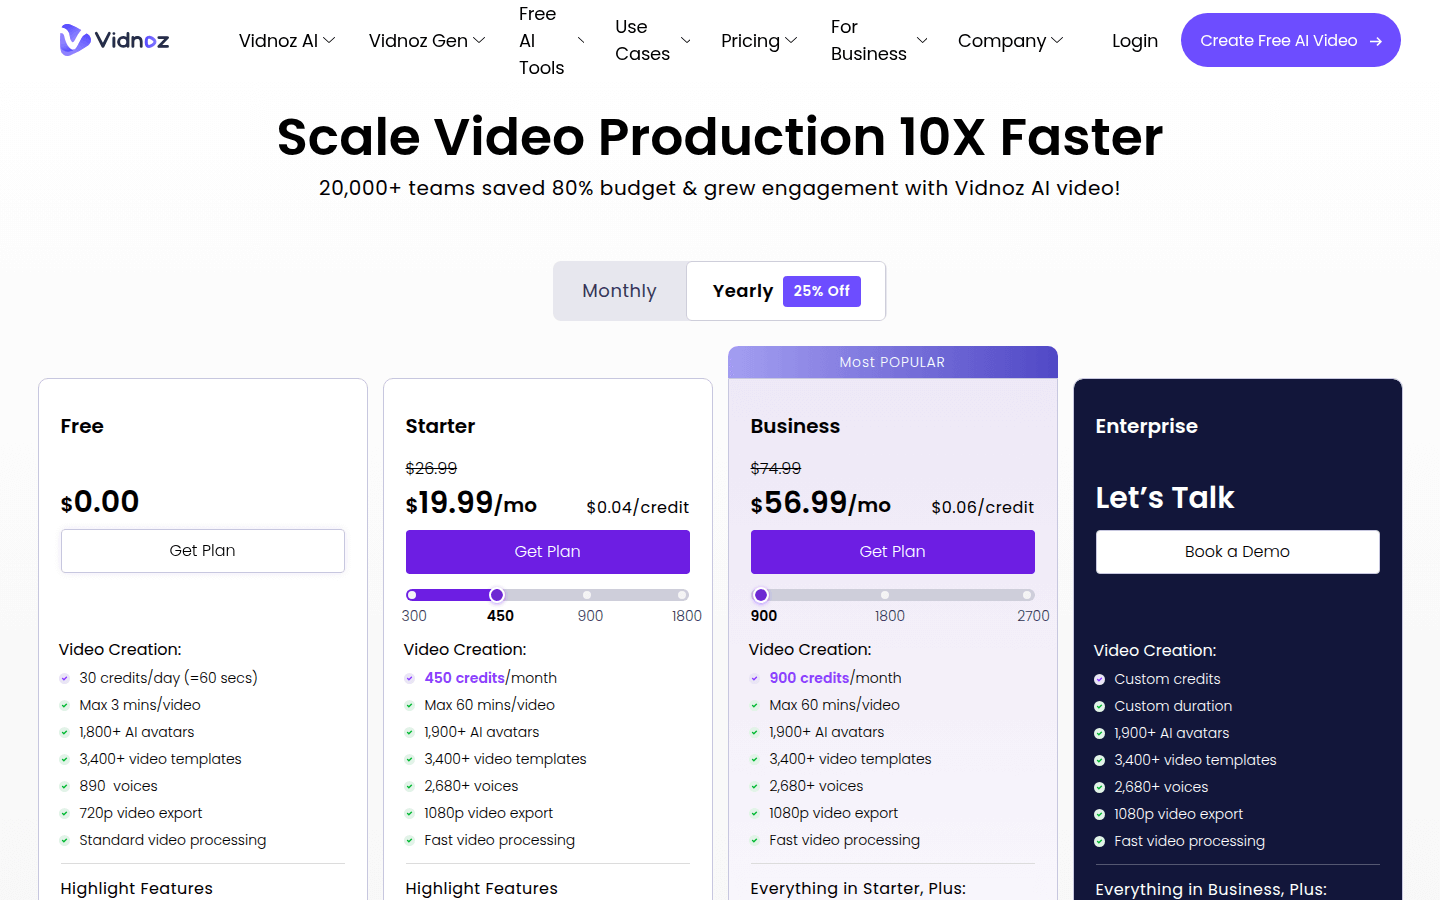Screen dimensions: 1440x900
Task: Click checkmark icon beside 900 credits/month
Action: (x=754, y=678)
